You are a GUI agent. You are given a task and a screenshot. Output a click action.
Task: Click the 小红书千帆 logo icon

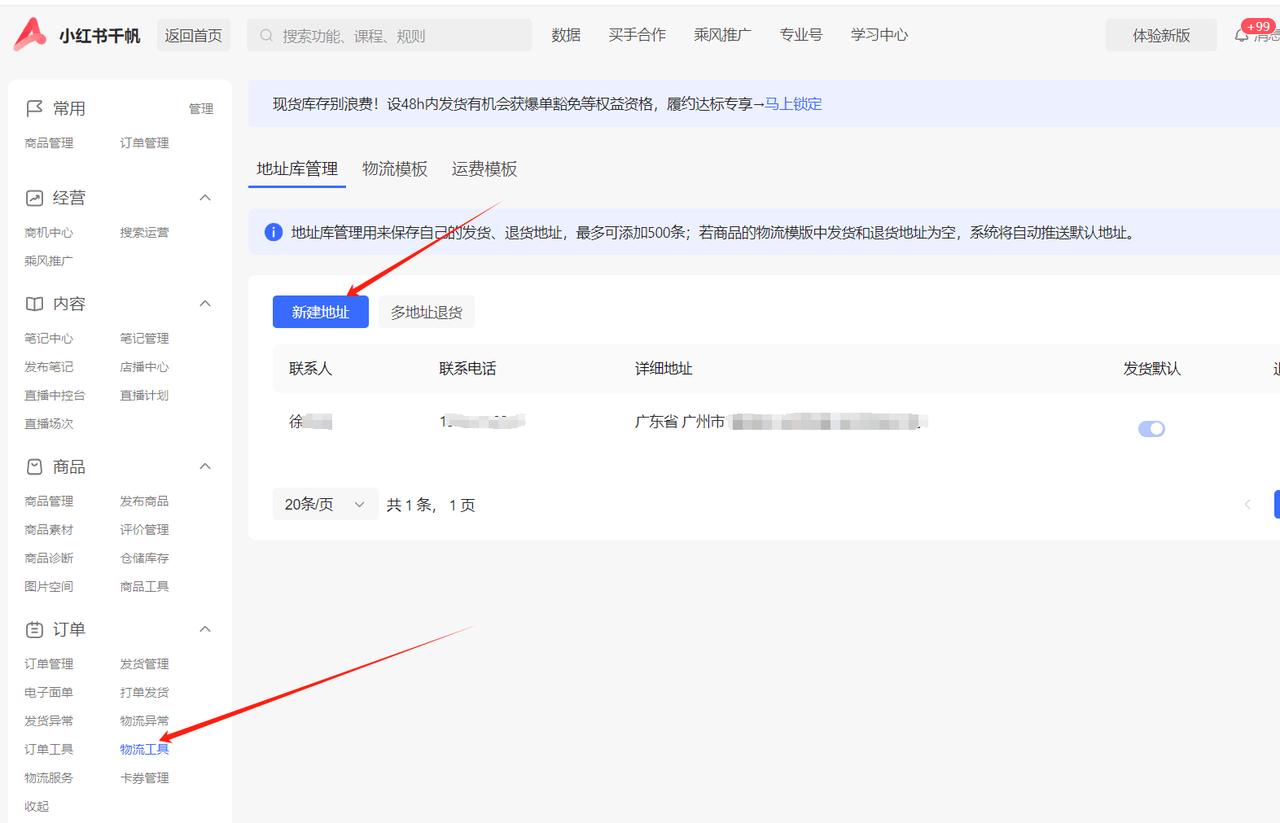pyautogui.click(x=29, y=33)
